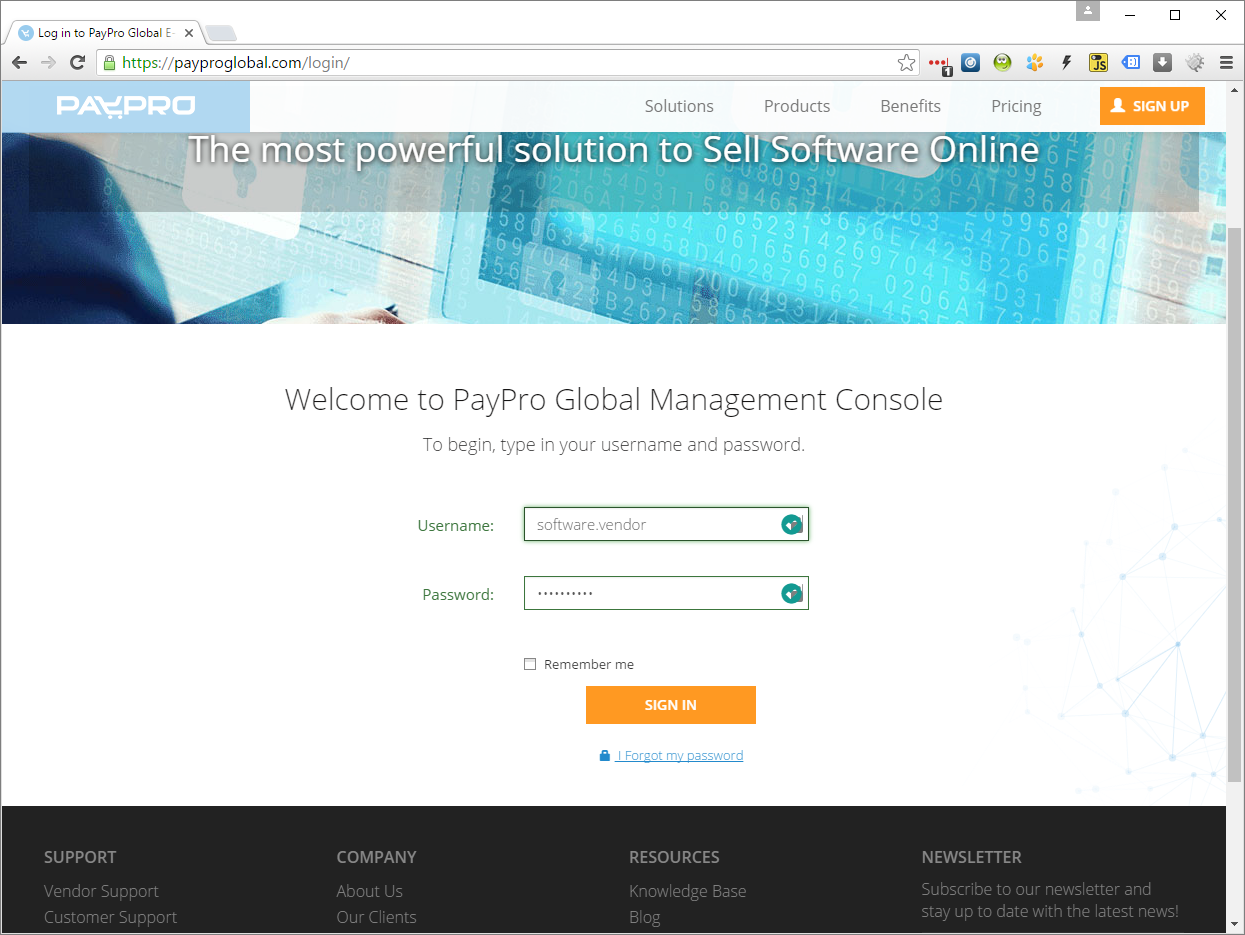
Task: Click the Chrome user profile icon
Action: tap(1088, 11)
